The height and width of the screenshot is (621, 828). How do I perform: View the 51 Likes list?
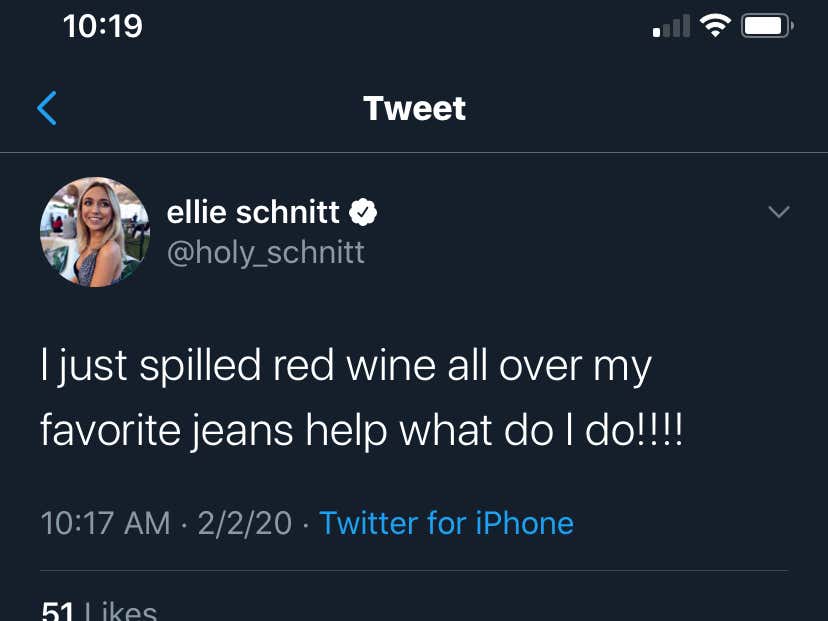tap(95, 608)
